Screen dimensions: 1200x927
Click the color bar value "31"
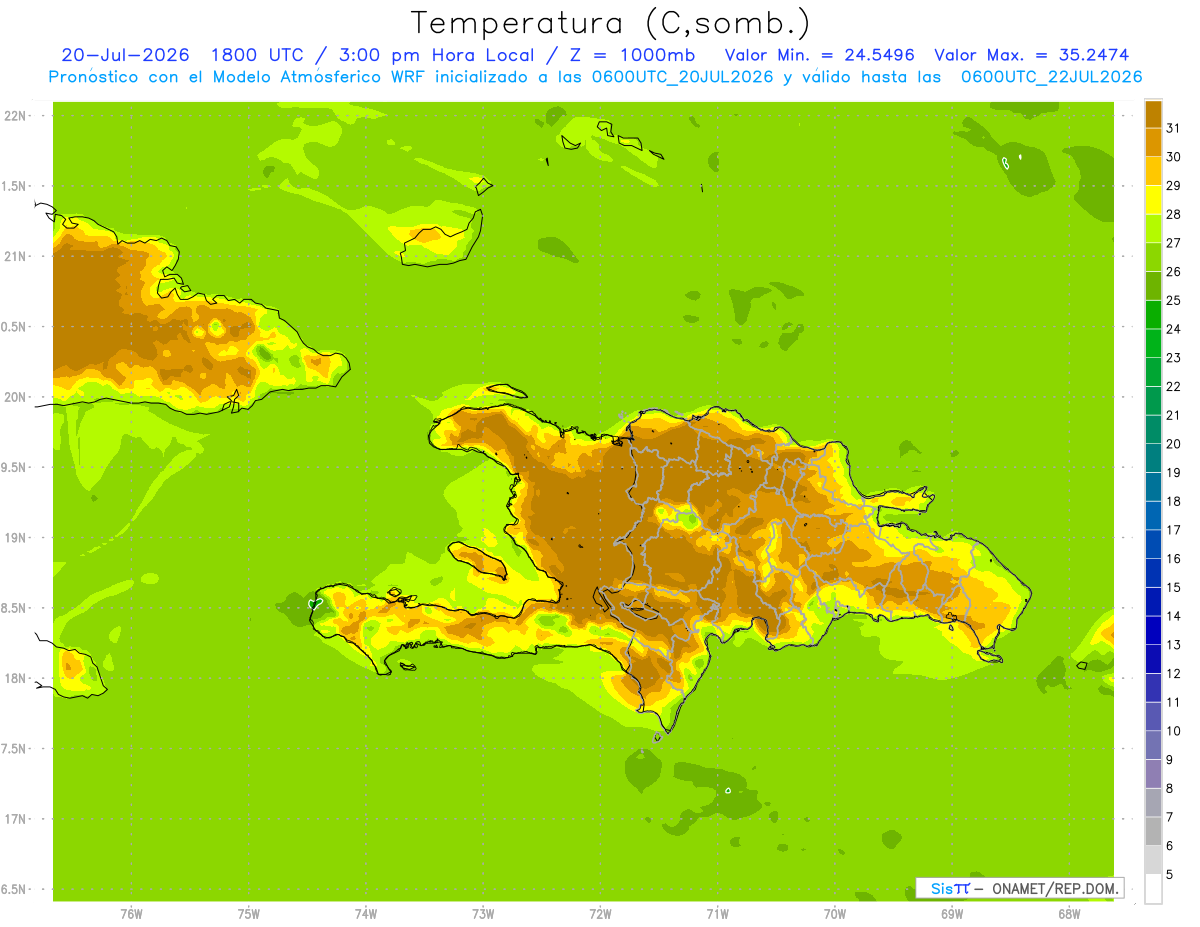[x=1173, y=128]
